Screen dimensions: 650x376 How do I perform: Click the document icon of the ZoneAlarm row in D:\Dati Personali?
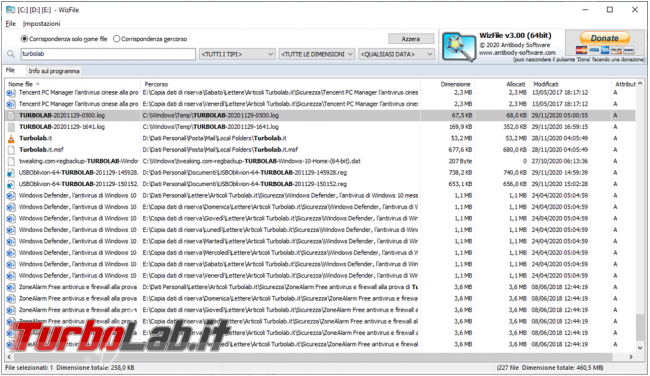coord(11,287)
